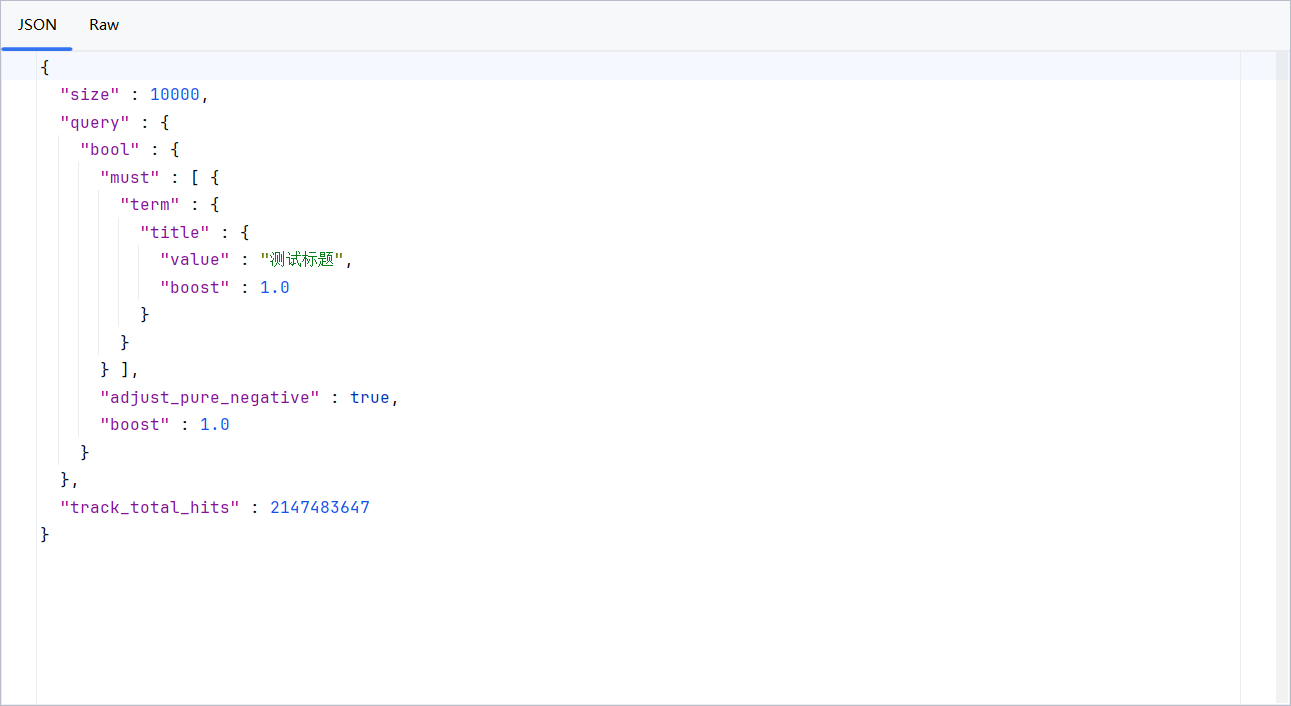Viewport: 1291px width, 706px height.
Task: Click the "adjust_pure_negative" key
Action: coord(210,398)
